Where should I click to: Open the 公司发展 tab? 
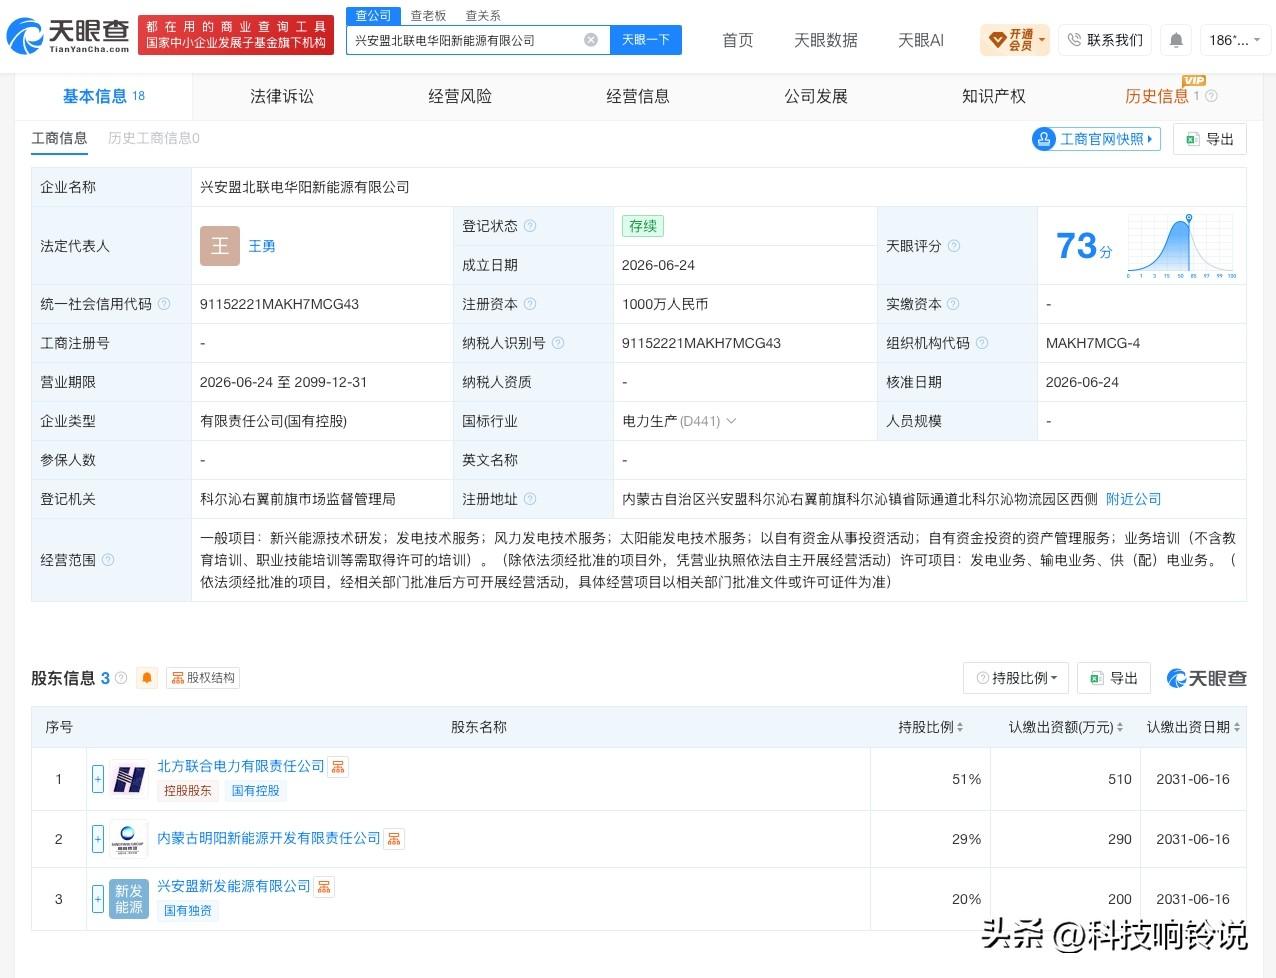[x=816, y=96]
